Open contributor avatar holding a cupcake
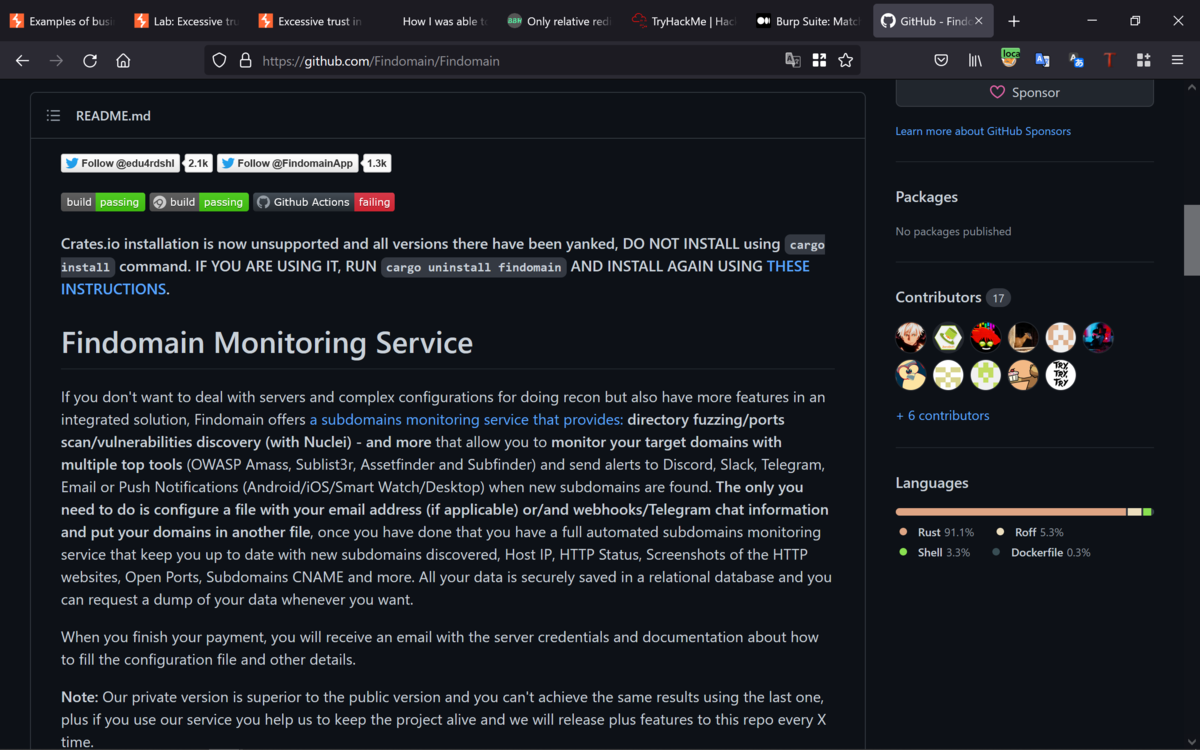1200x750 pixels. pos(1023,375)
